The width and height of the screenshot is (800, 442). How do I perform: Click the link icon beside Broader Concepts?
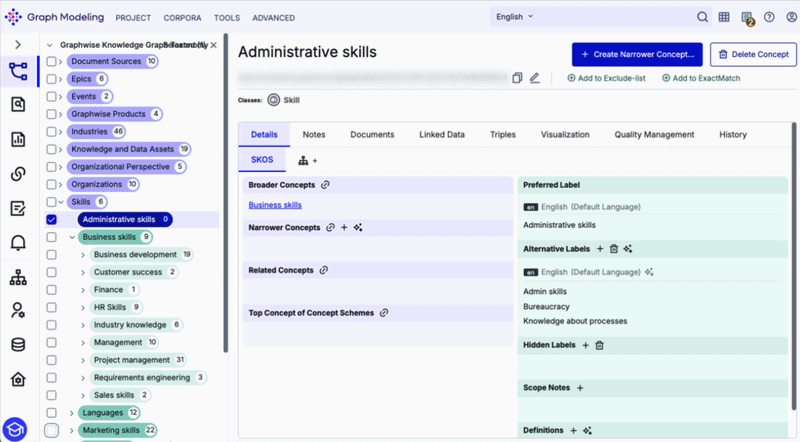(x=325, y=185)
